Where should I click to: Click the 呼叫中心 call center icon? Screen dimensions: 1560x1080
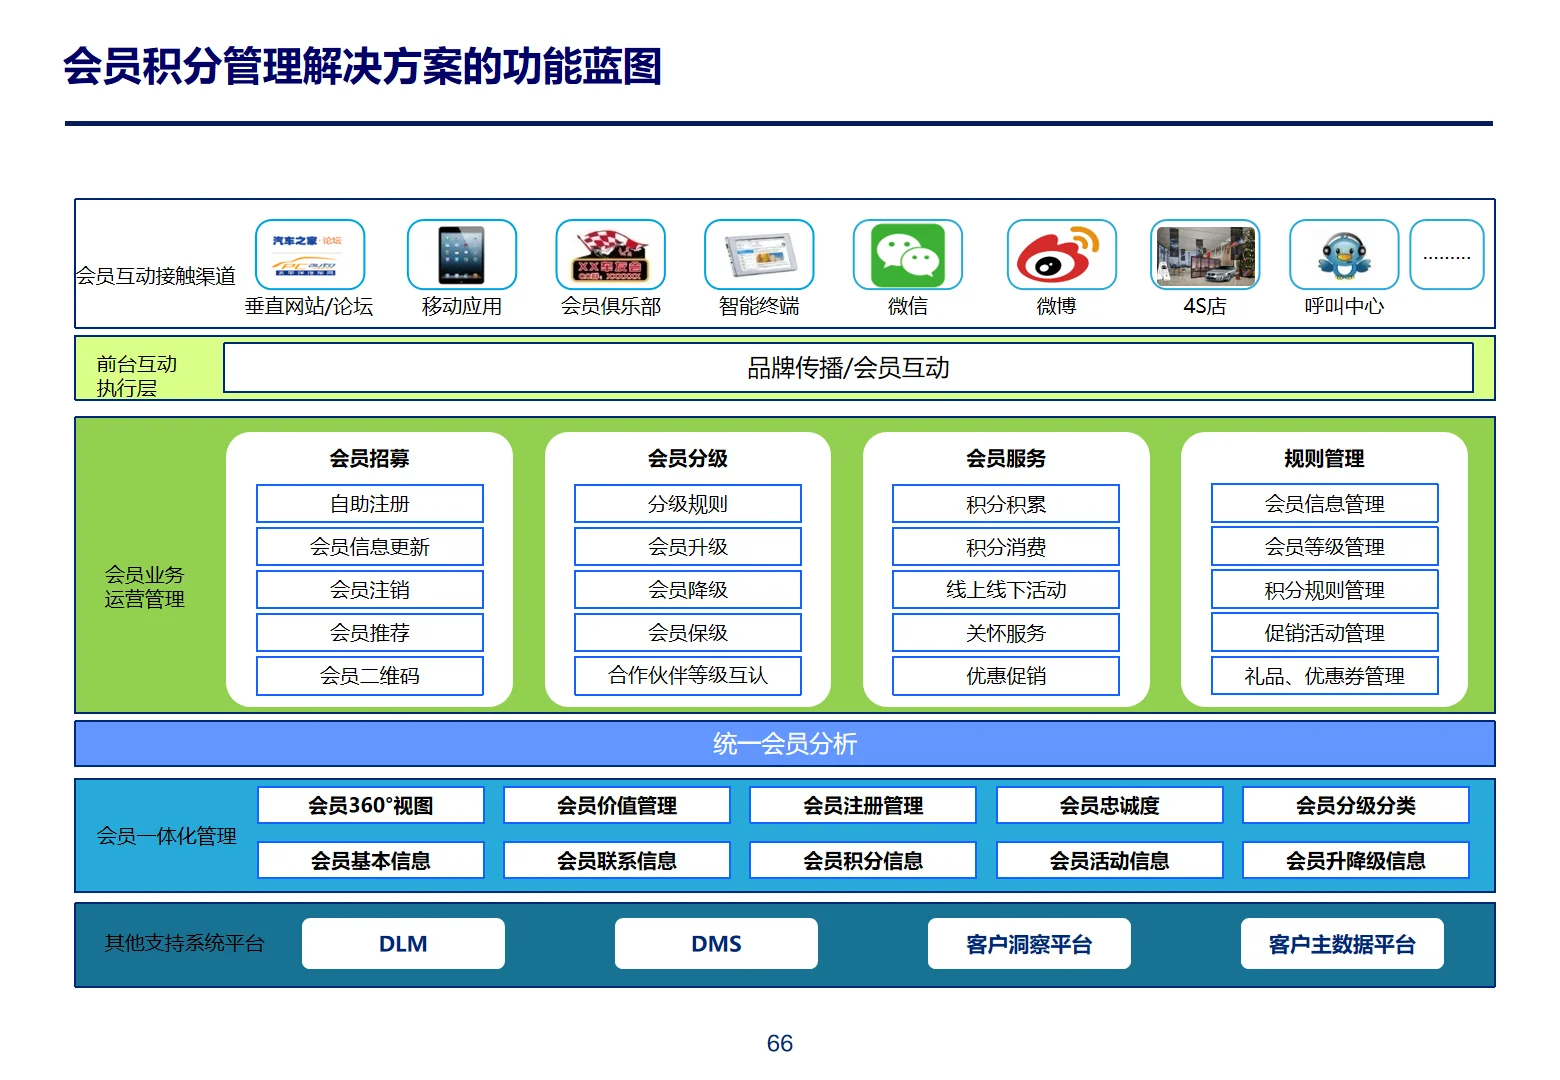click(1343, 254)
